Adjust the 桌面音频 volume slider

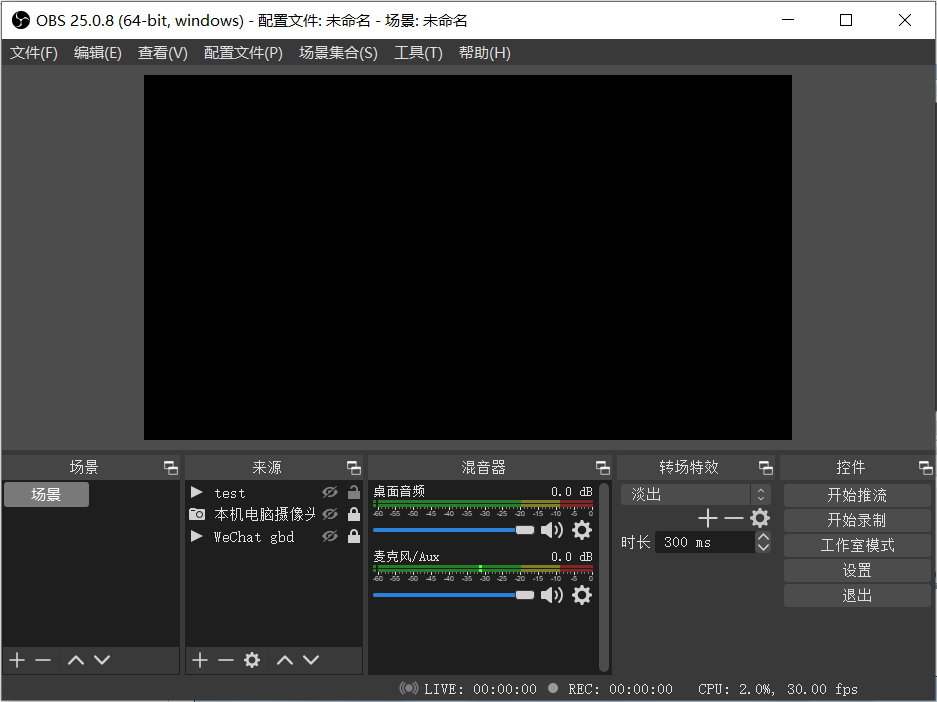(x=454, y=530)
